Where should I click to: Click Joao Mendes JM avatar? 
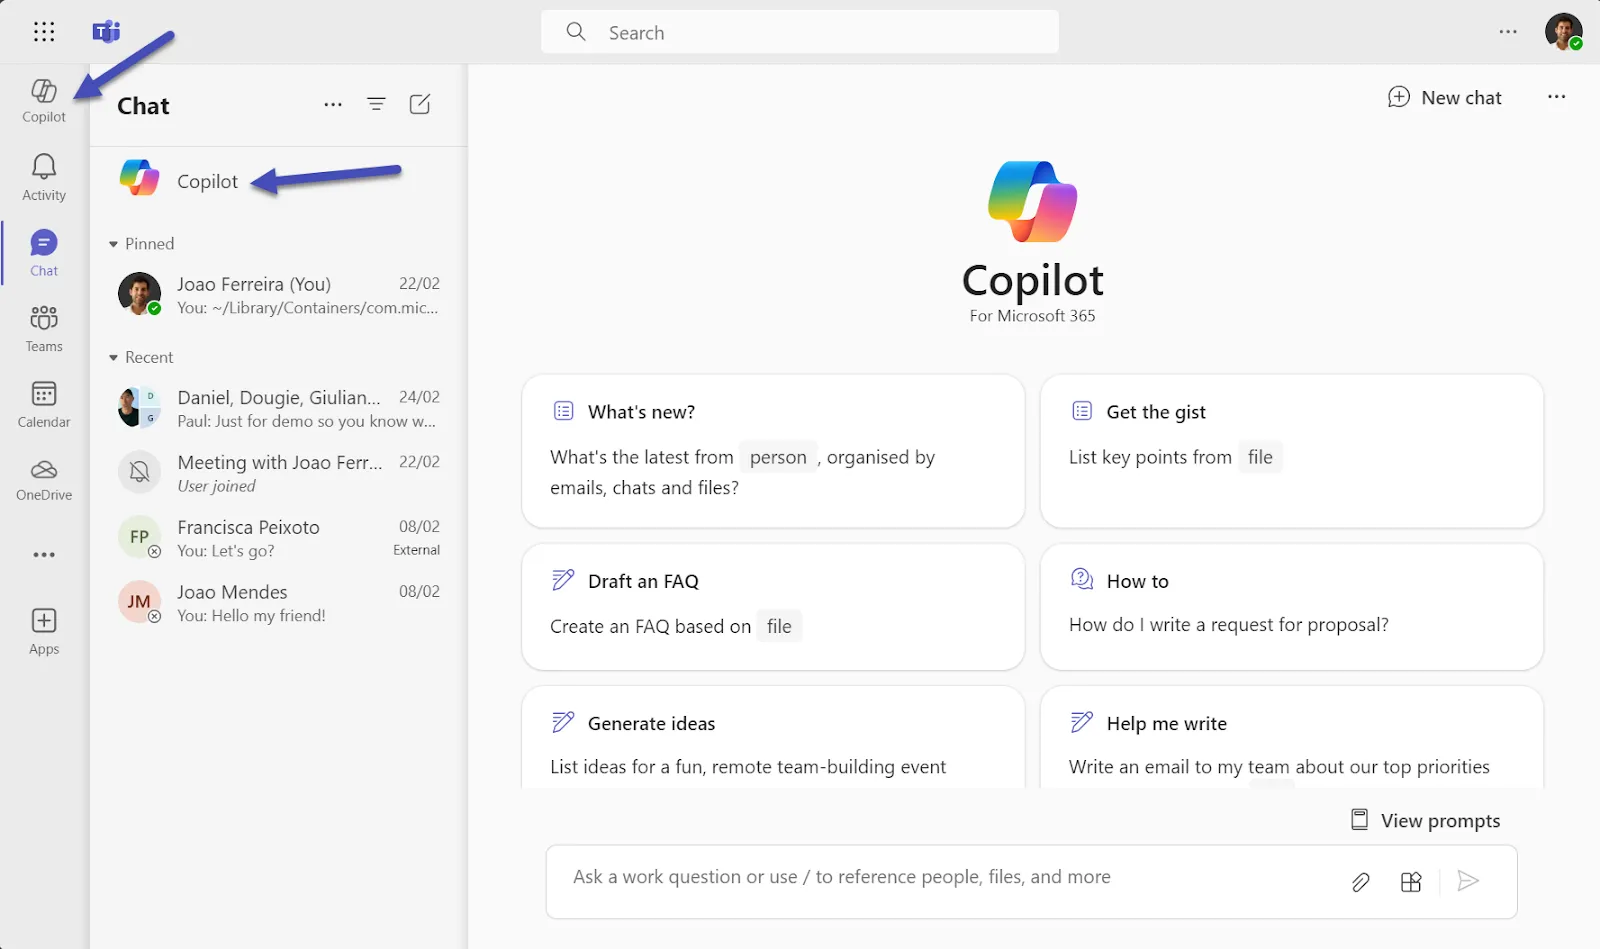click(x=139, y=602)
